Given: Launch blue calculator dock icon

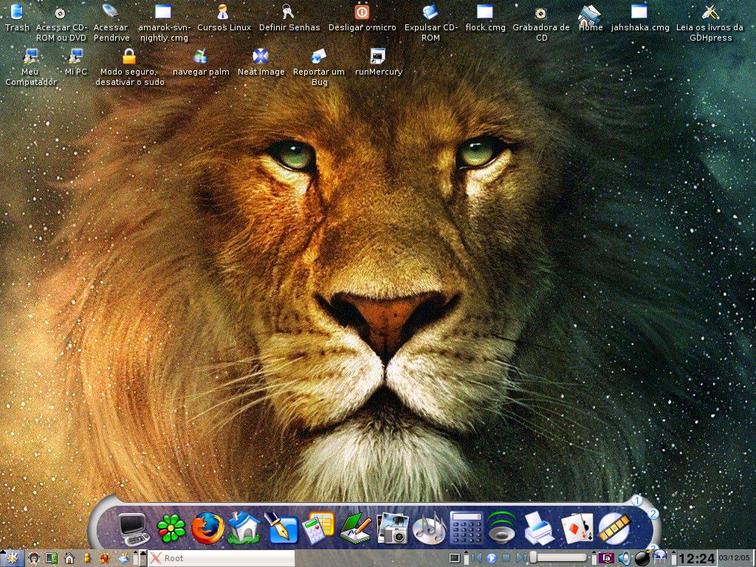Looking at the screenshot, I should point(466,529).
